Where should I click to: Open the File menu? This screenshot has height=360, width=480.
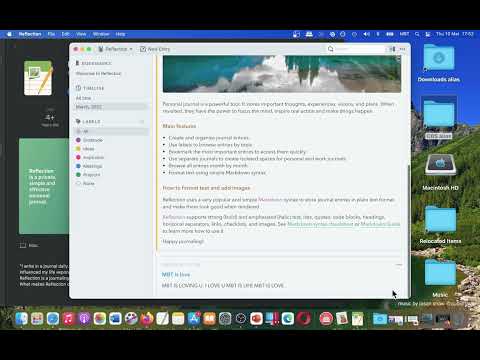pyautogui.click(x=51, y=34)
